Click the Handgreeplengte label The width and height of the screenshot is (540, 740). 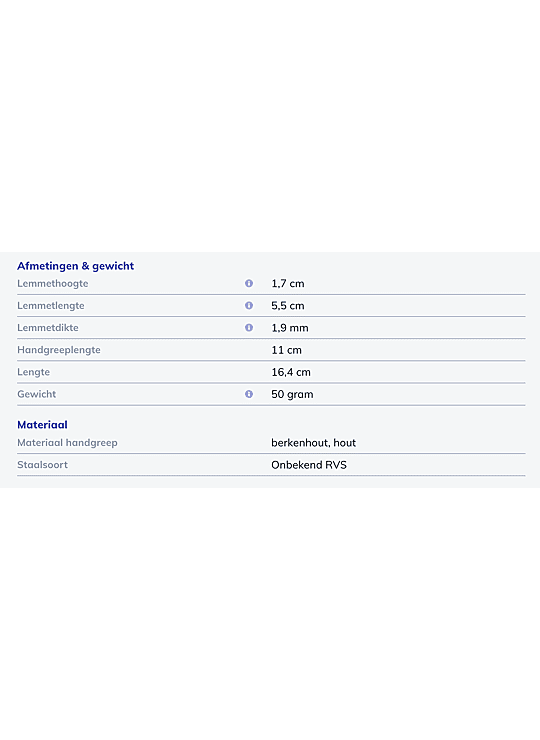(59, 350)
